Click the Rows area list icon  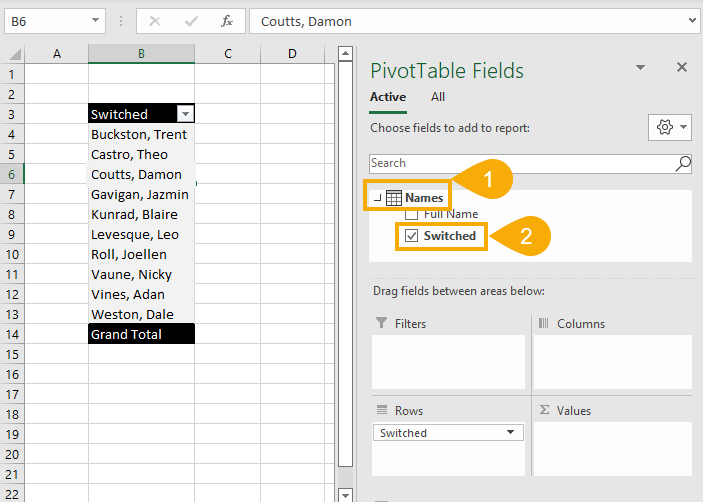click(382, 410)
